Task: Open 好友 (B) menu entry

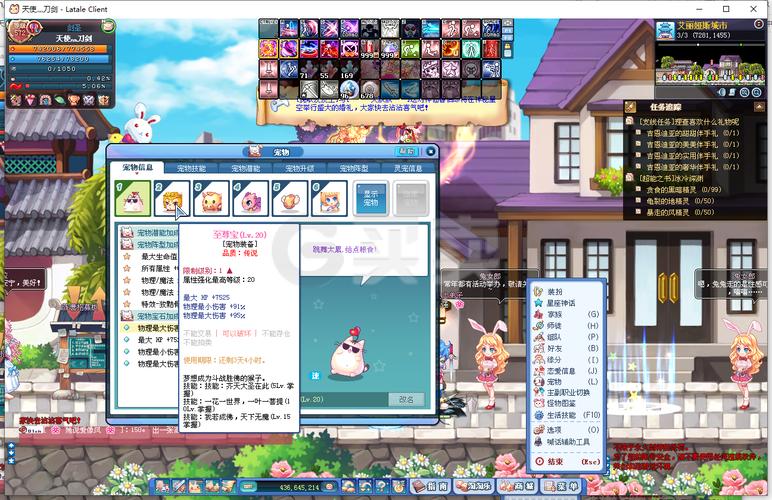Action: (567, 348)
